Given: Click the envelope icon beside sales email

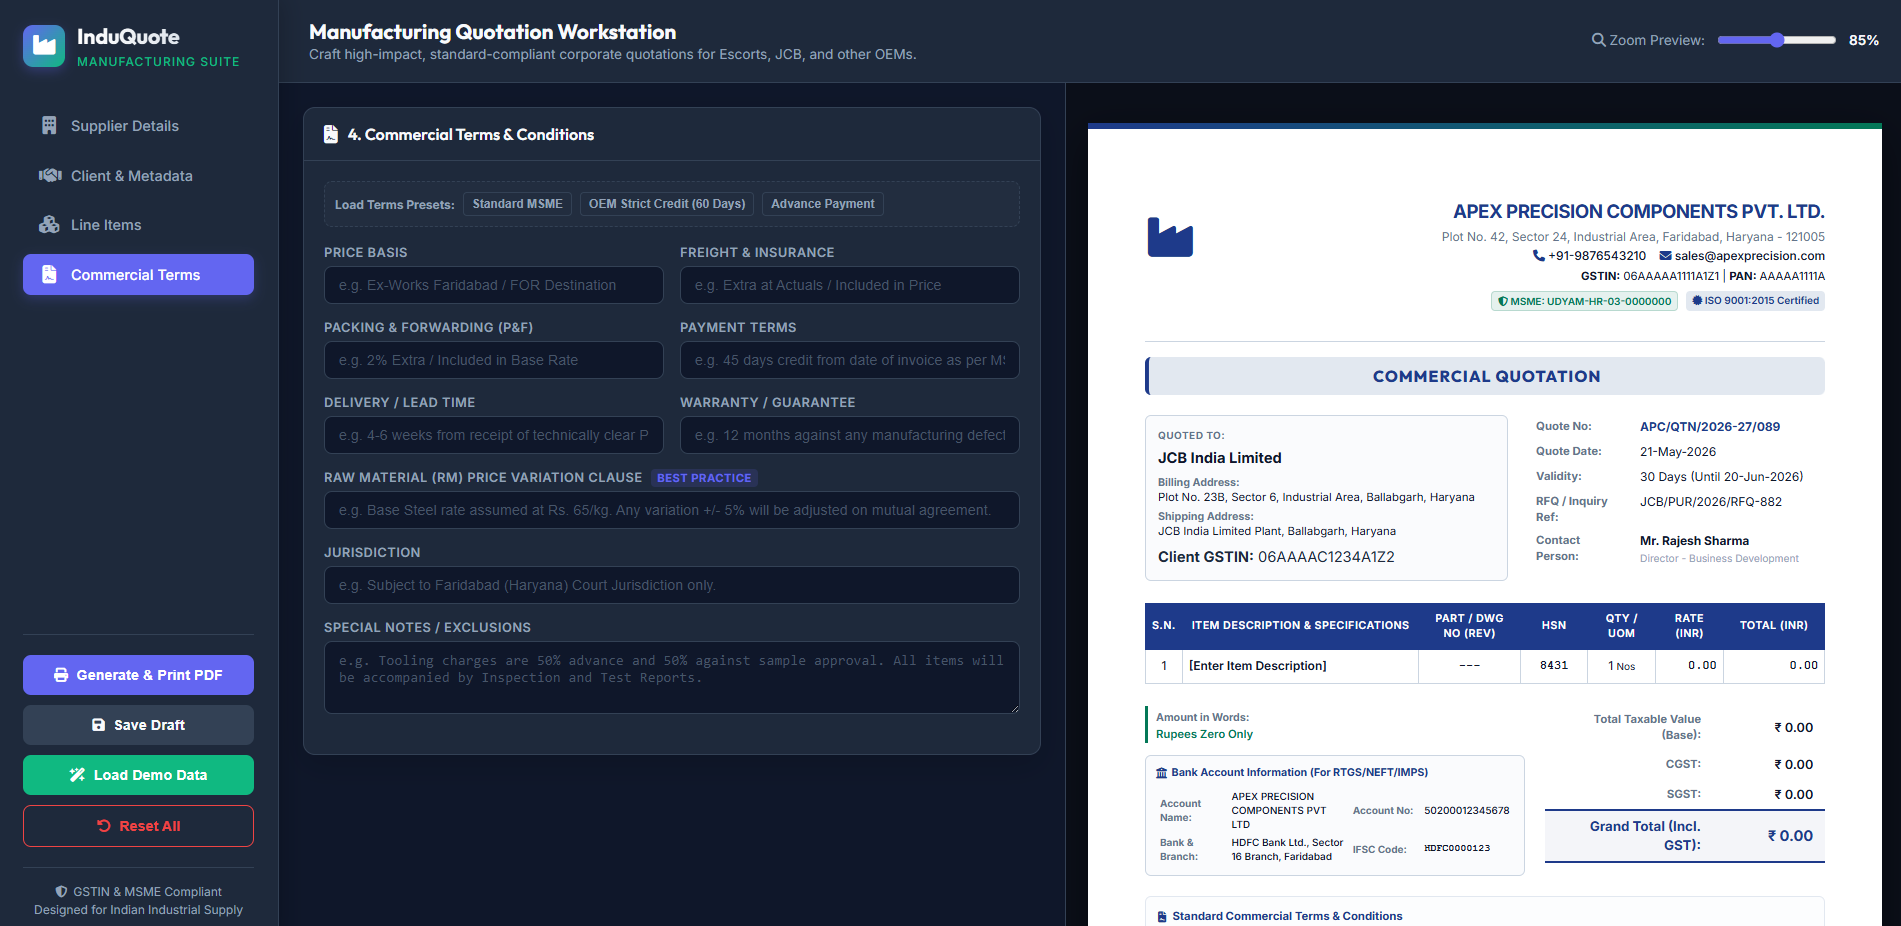Looking at the screenshot, I should point(1666,256).
